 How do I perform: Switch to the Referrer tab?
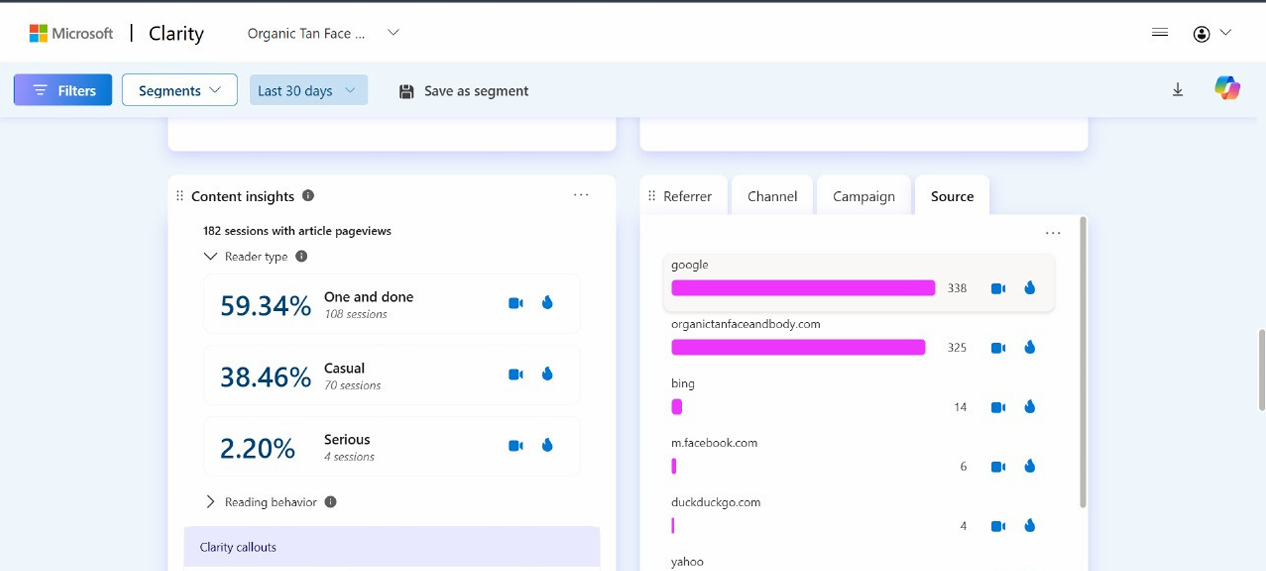pos(688,196)
